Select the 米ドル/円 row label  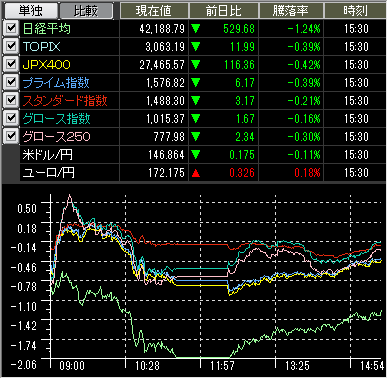pyautogui.click(x=47, y=155)
